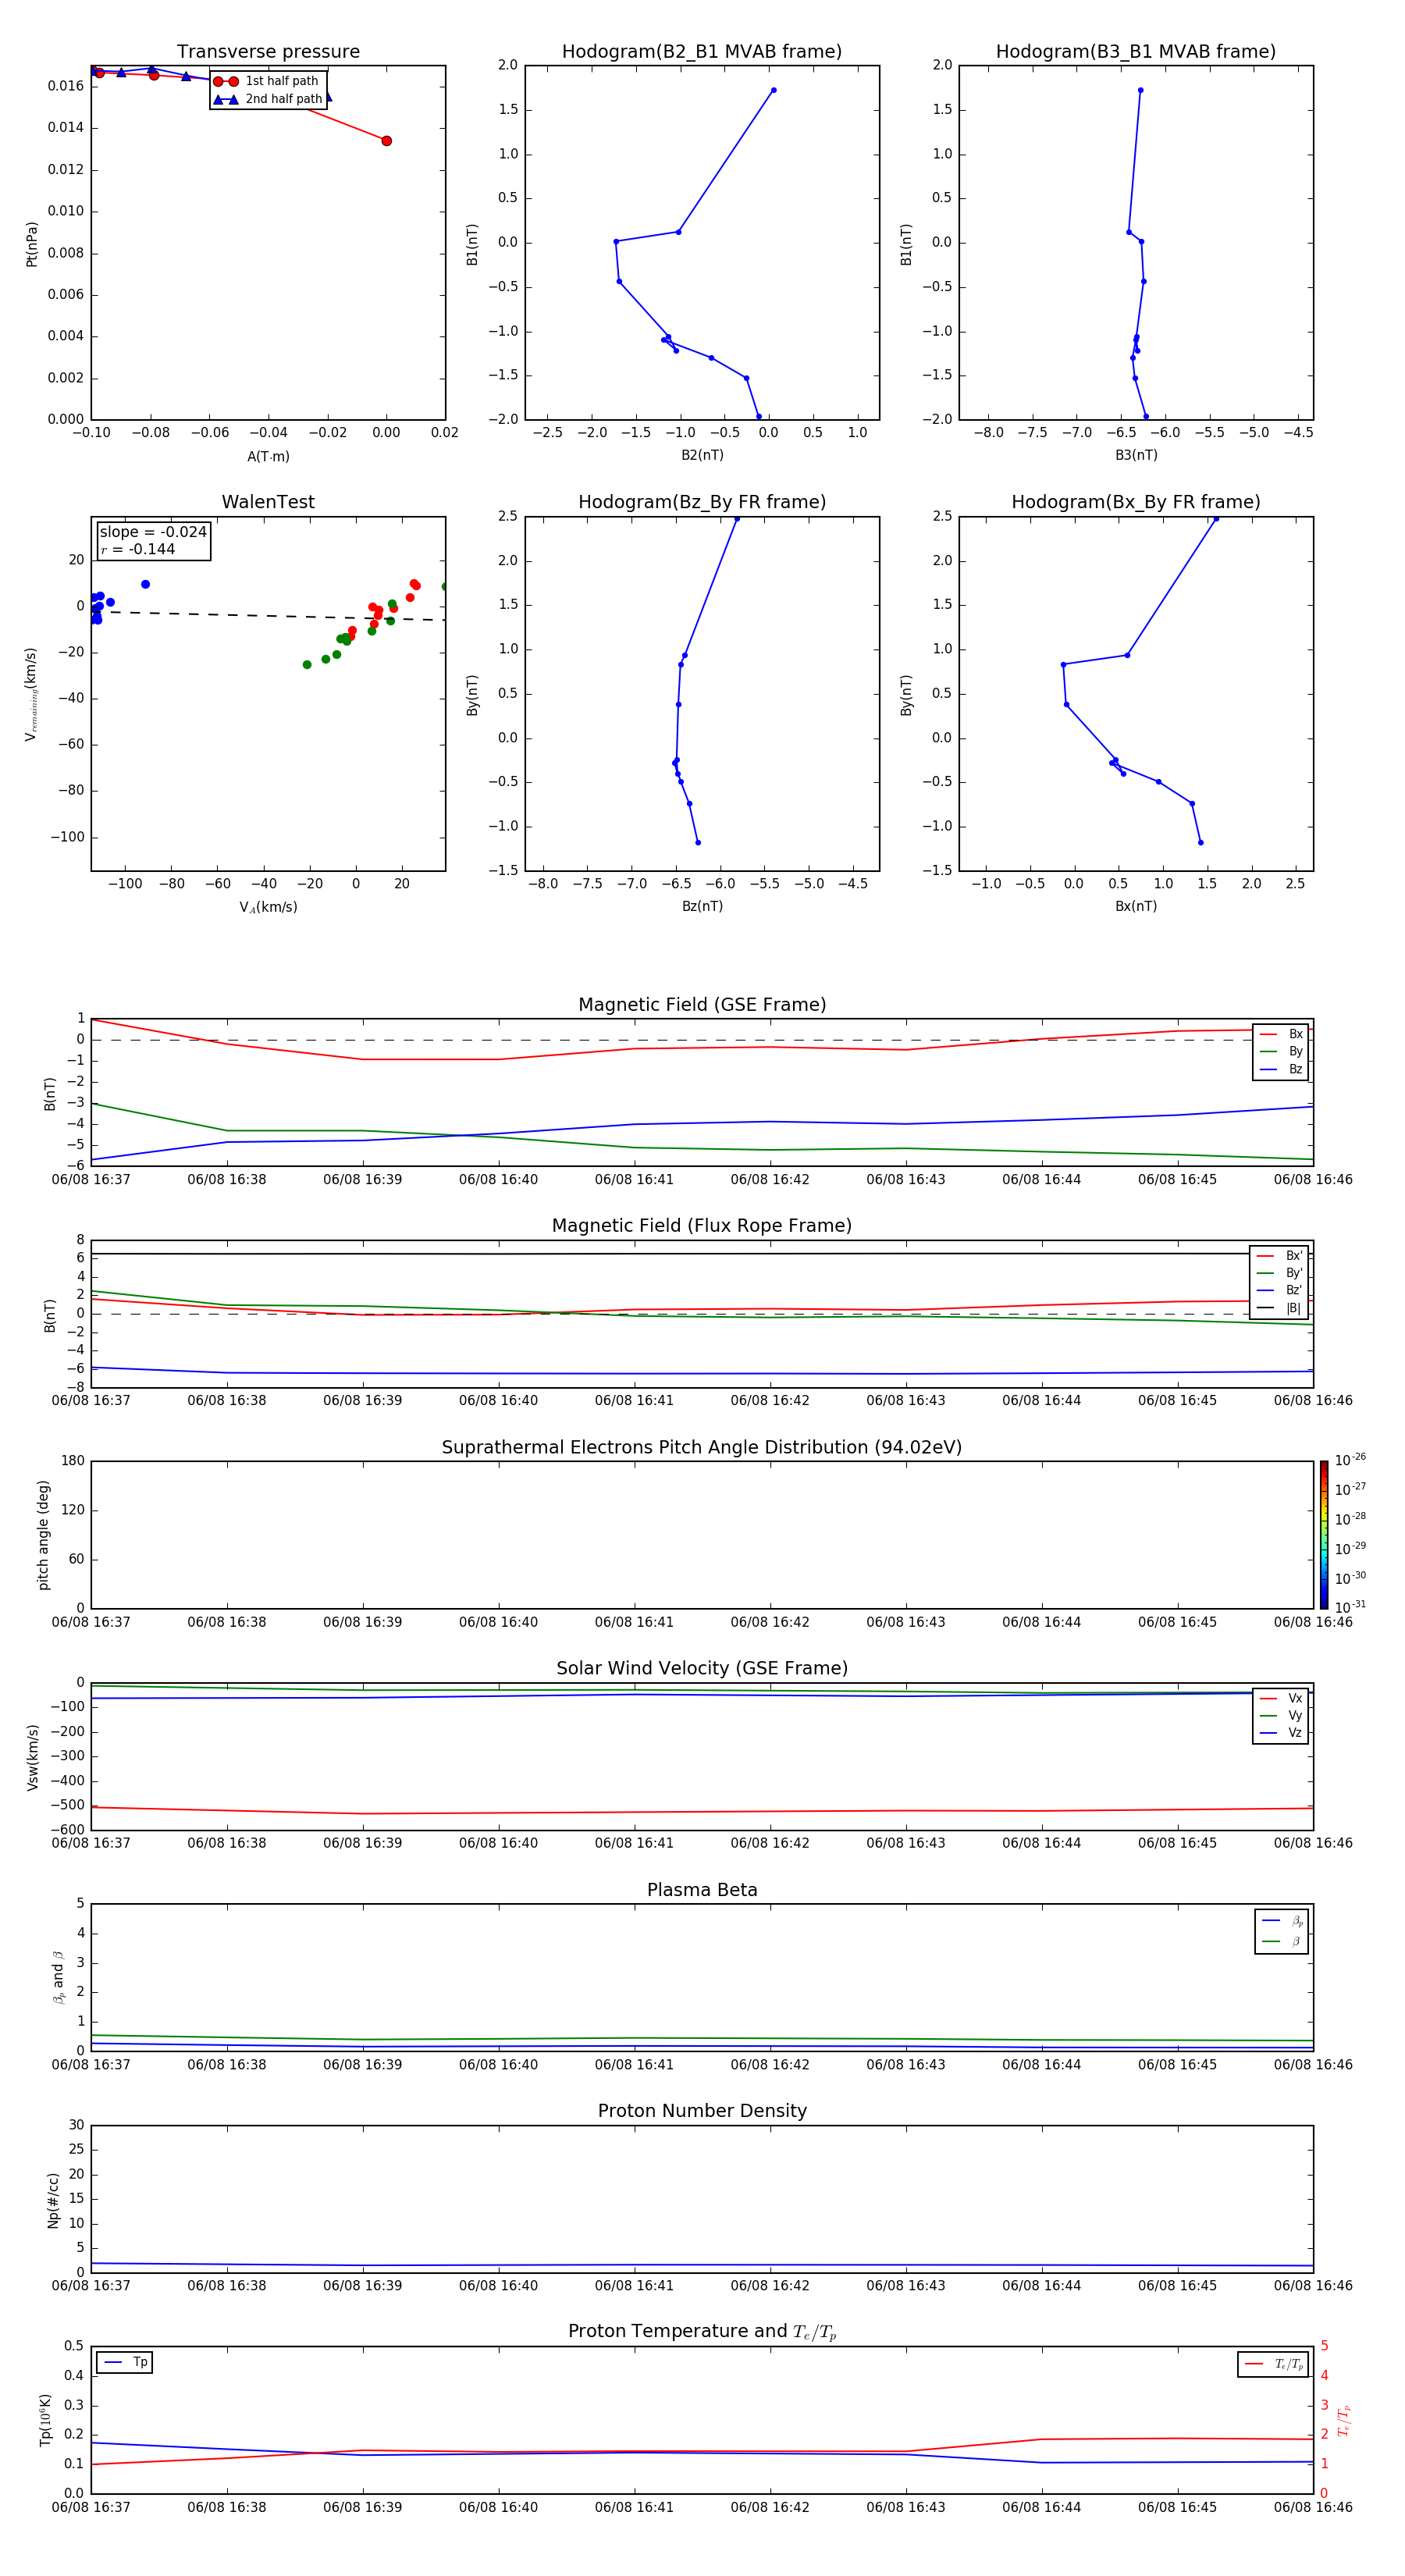Select the 'pitch angle (deg)' axis label
This screenshot has height=2576, width=1405.
tap(43, 1535)
